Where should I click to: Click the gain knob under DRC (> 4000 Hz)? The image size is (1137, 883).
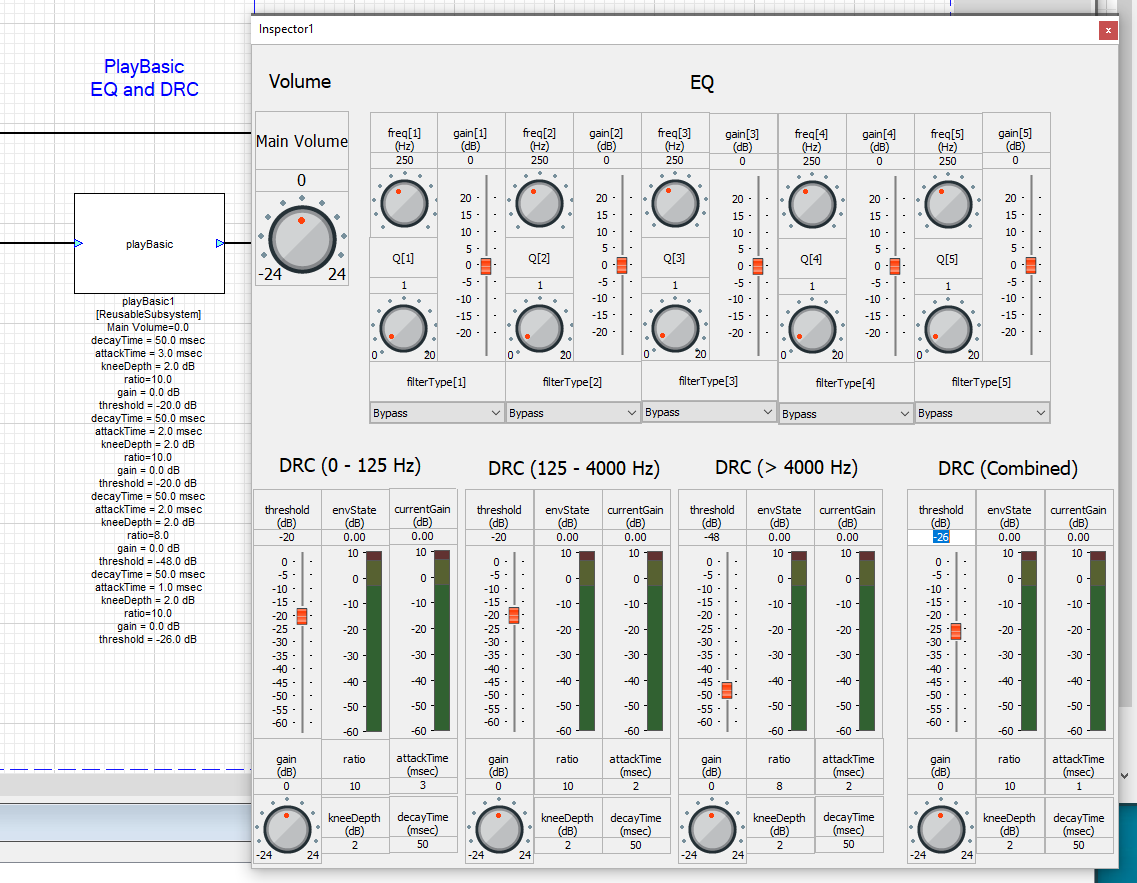pyautogui.click(x=711, y=829)
